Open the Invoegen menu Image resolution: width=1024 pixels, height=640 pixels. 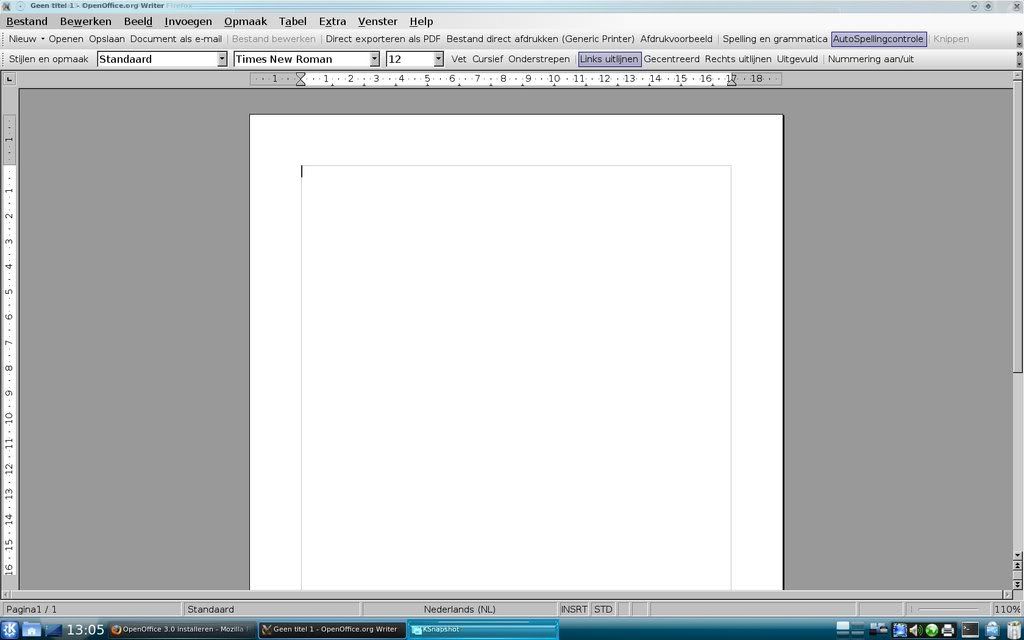tap(188, 21)
